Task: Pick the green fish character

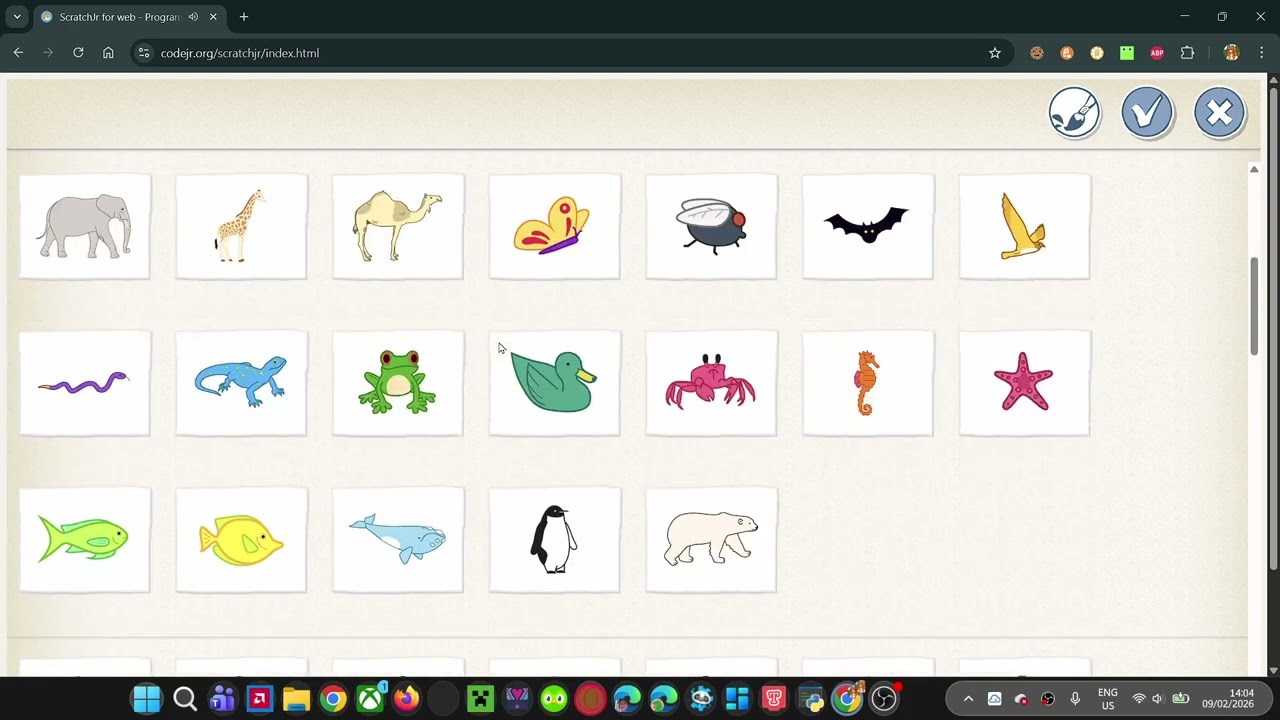Action: pyautogui.click(x=85, y=540)
